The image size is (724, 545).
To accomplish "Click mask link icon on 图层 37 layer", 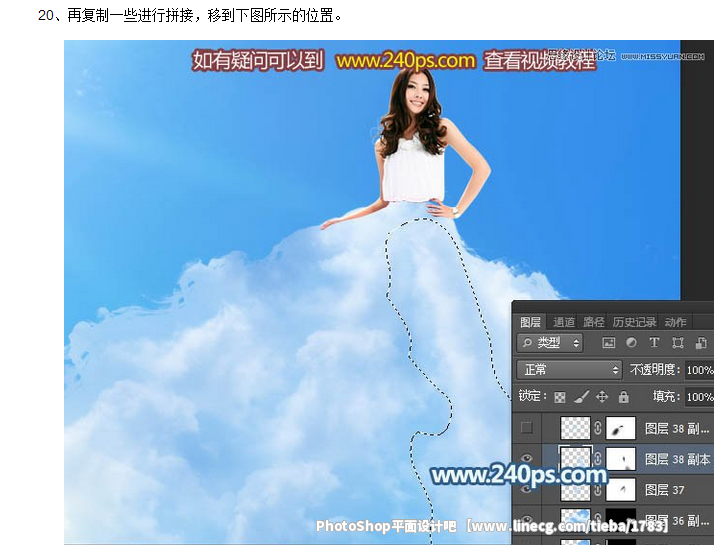I will click(597, 490).
